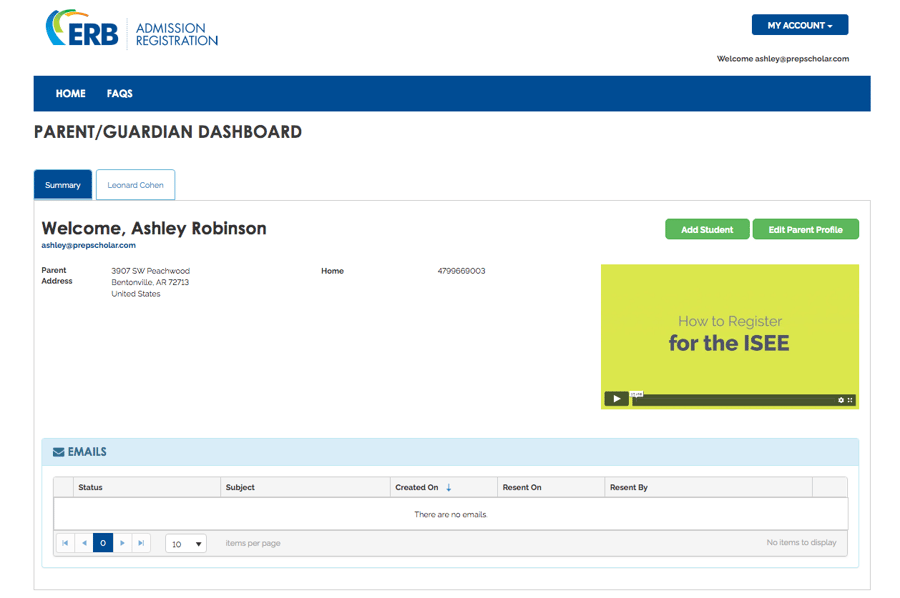The width and height of the screenshot is (900, 598).
Task: Open the FAQS navigation item
Action: pos(119,94)
